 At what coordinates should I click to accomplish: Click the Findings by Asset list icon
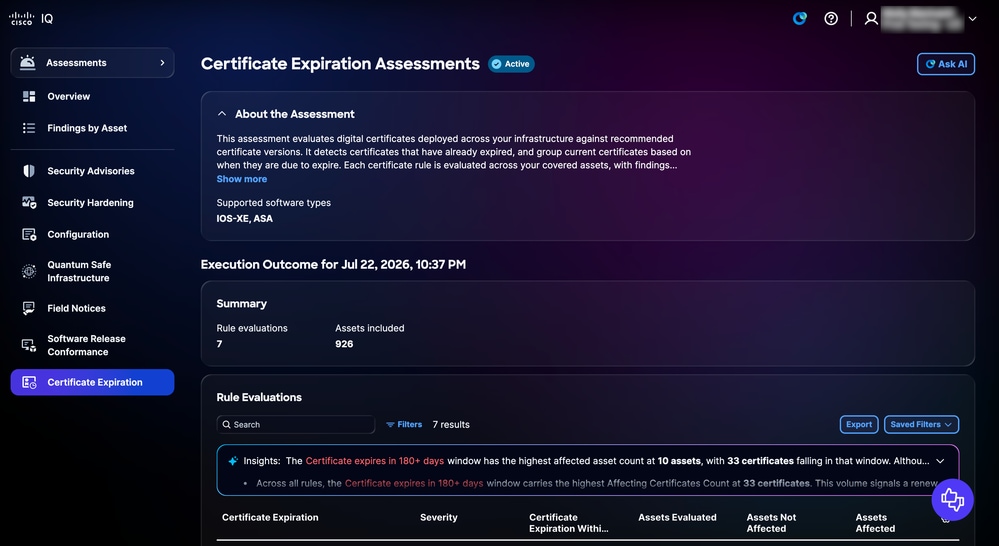coord(29,128)
